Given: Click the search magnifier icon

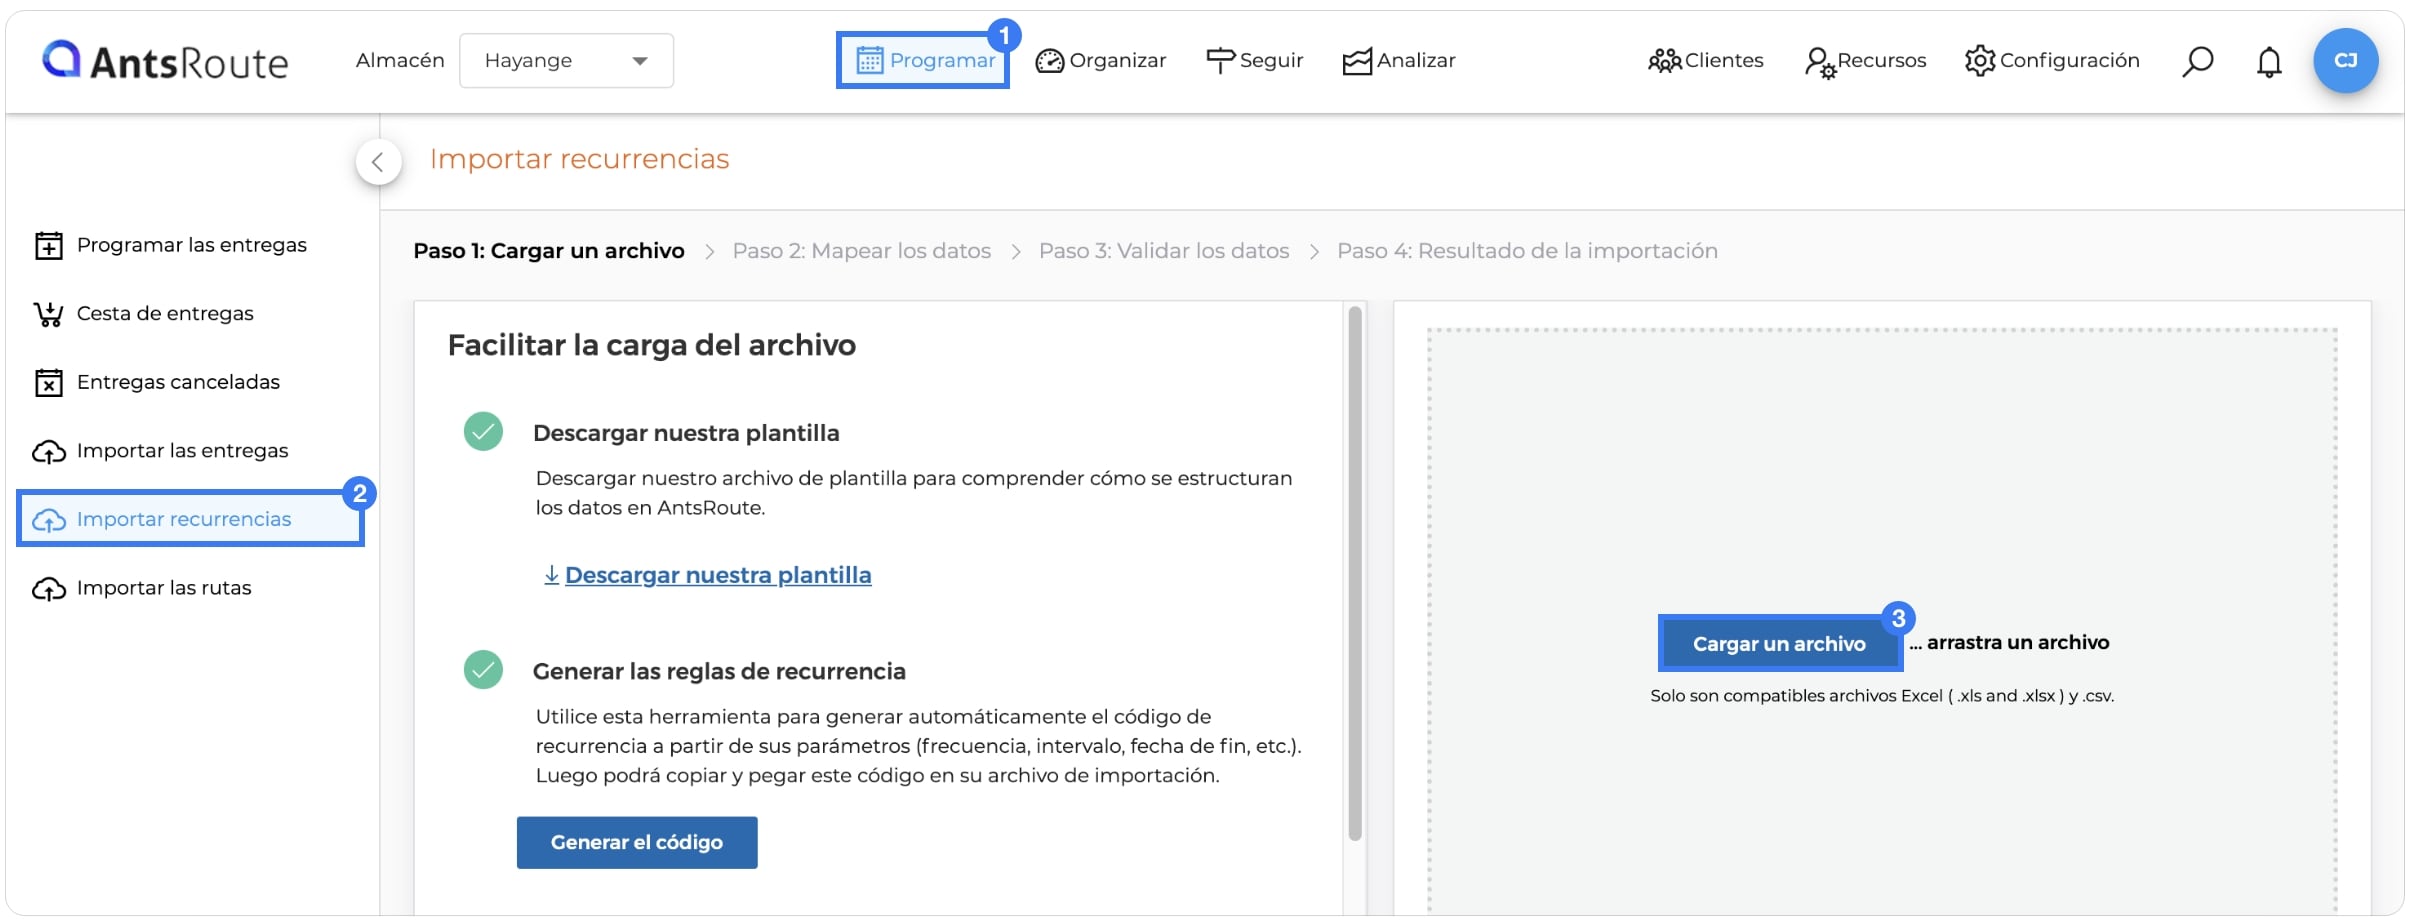Looking at the screenshot, I should tap(2197, 62).
